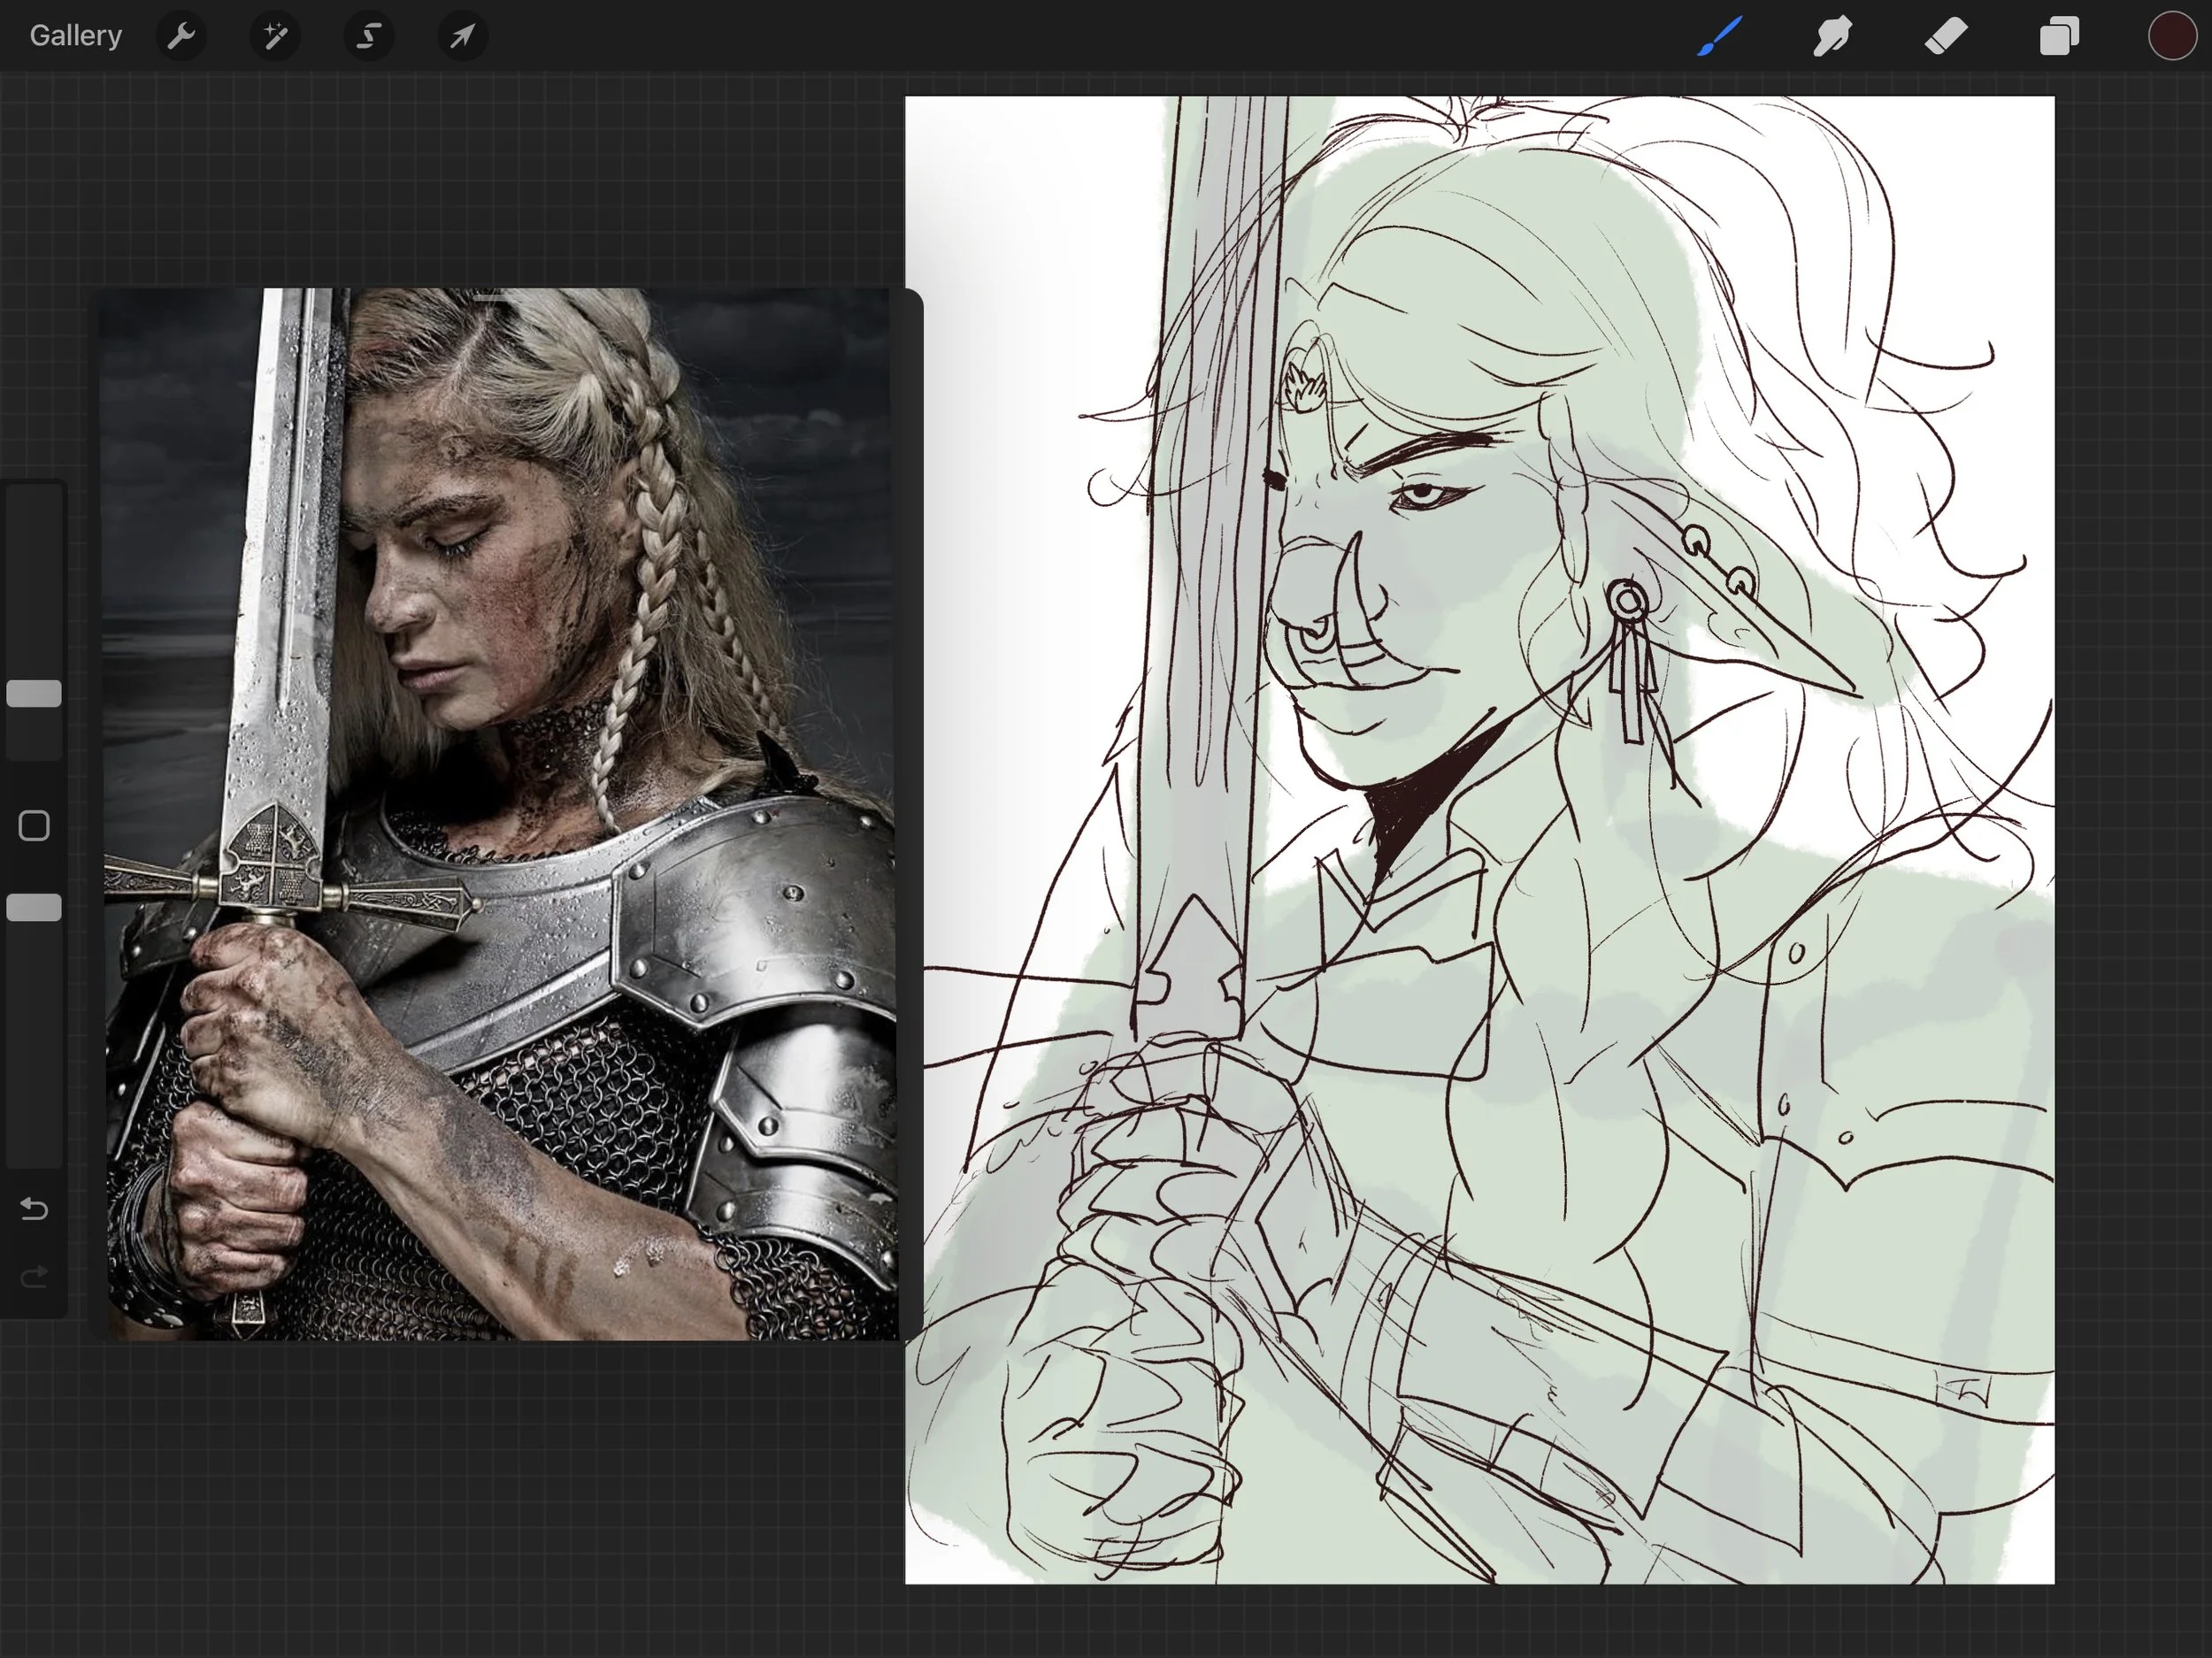The image size is (2212, 1658).
Task: Open the Actions wrench menu
Action: pos(181,37)
